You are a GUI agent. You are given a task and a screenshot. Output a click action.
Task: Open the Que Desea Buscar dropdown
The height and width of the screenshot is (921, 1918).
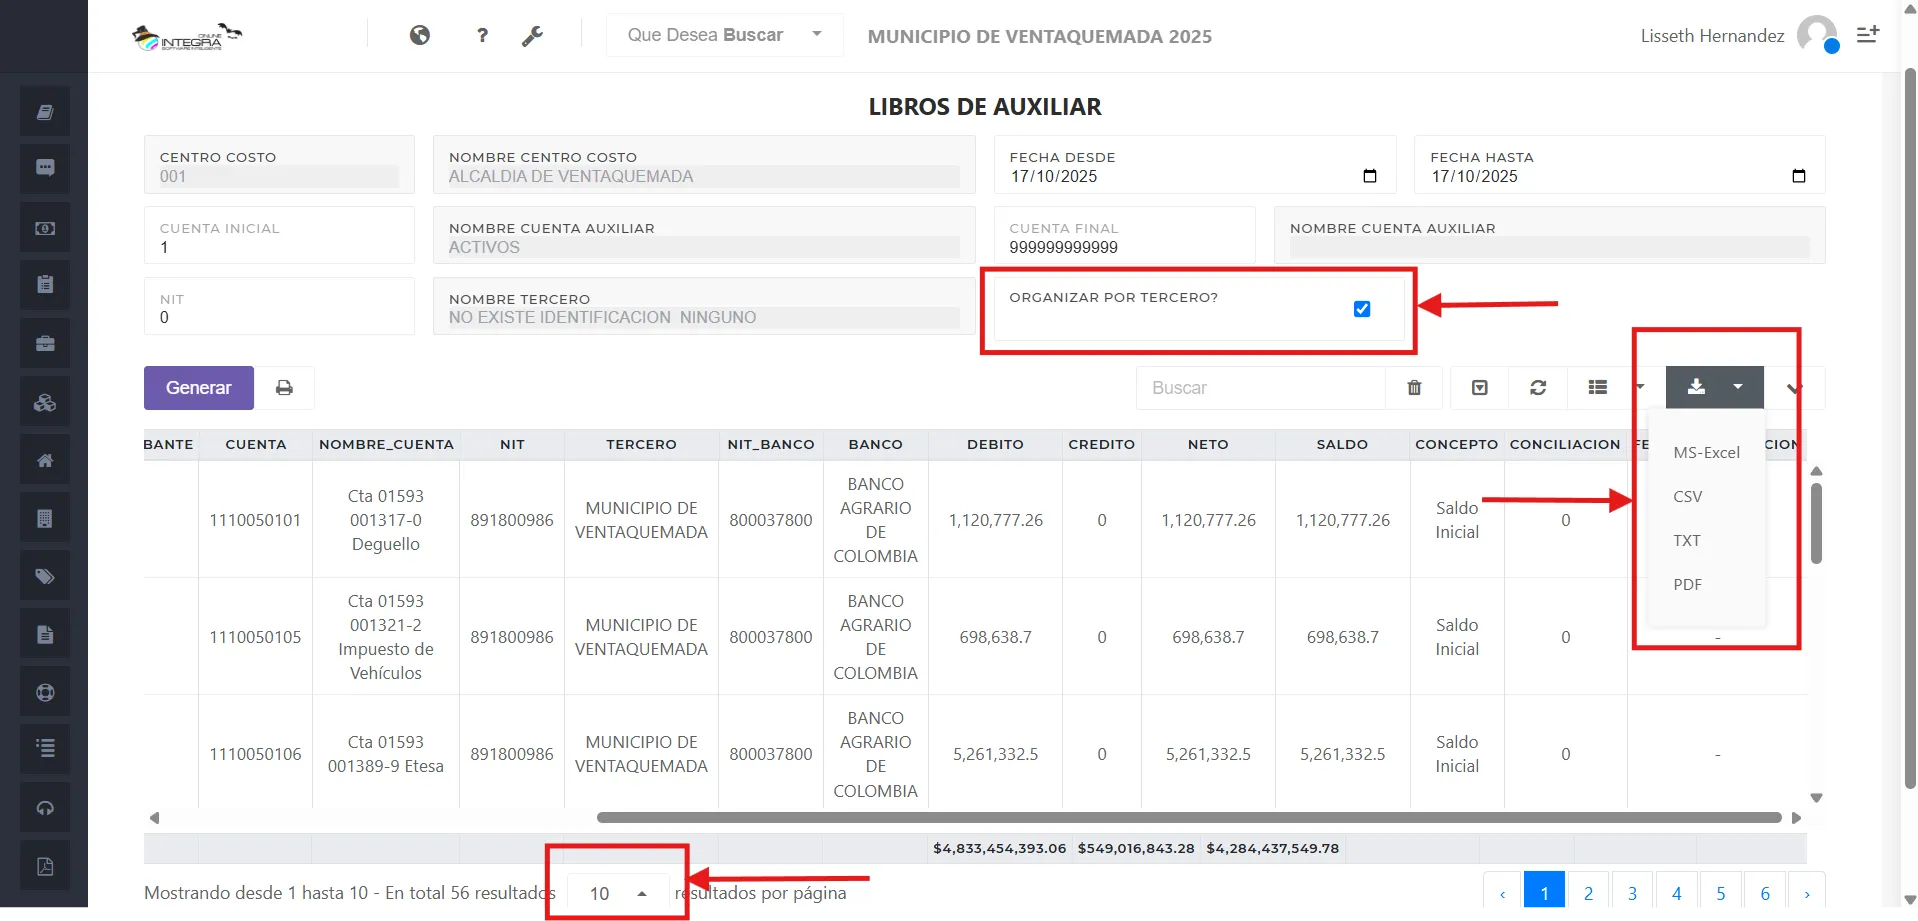coord(722,35)
